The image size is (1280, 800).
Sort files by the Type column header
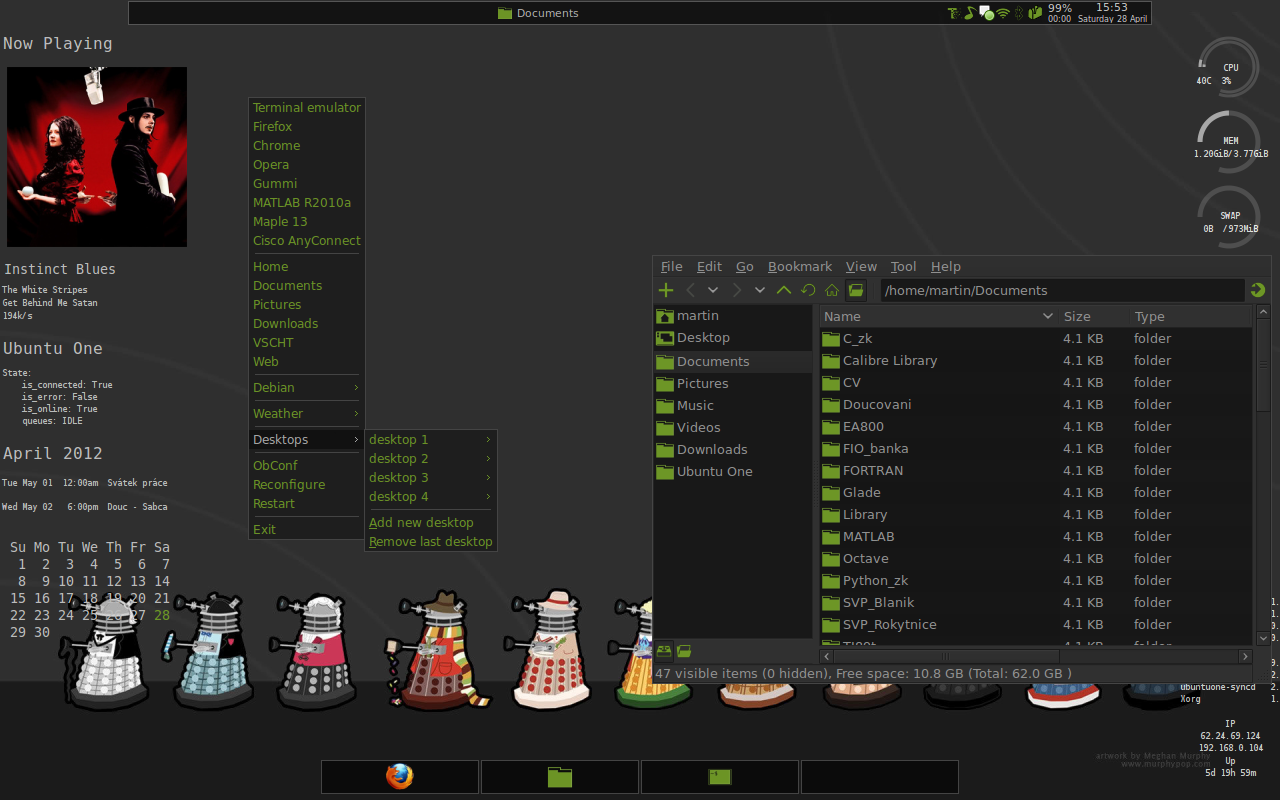coord(1190,316)
